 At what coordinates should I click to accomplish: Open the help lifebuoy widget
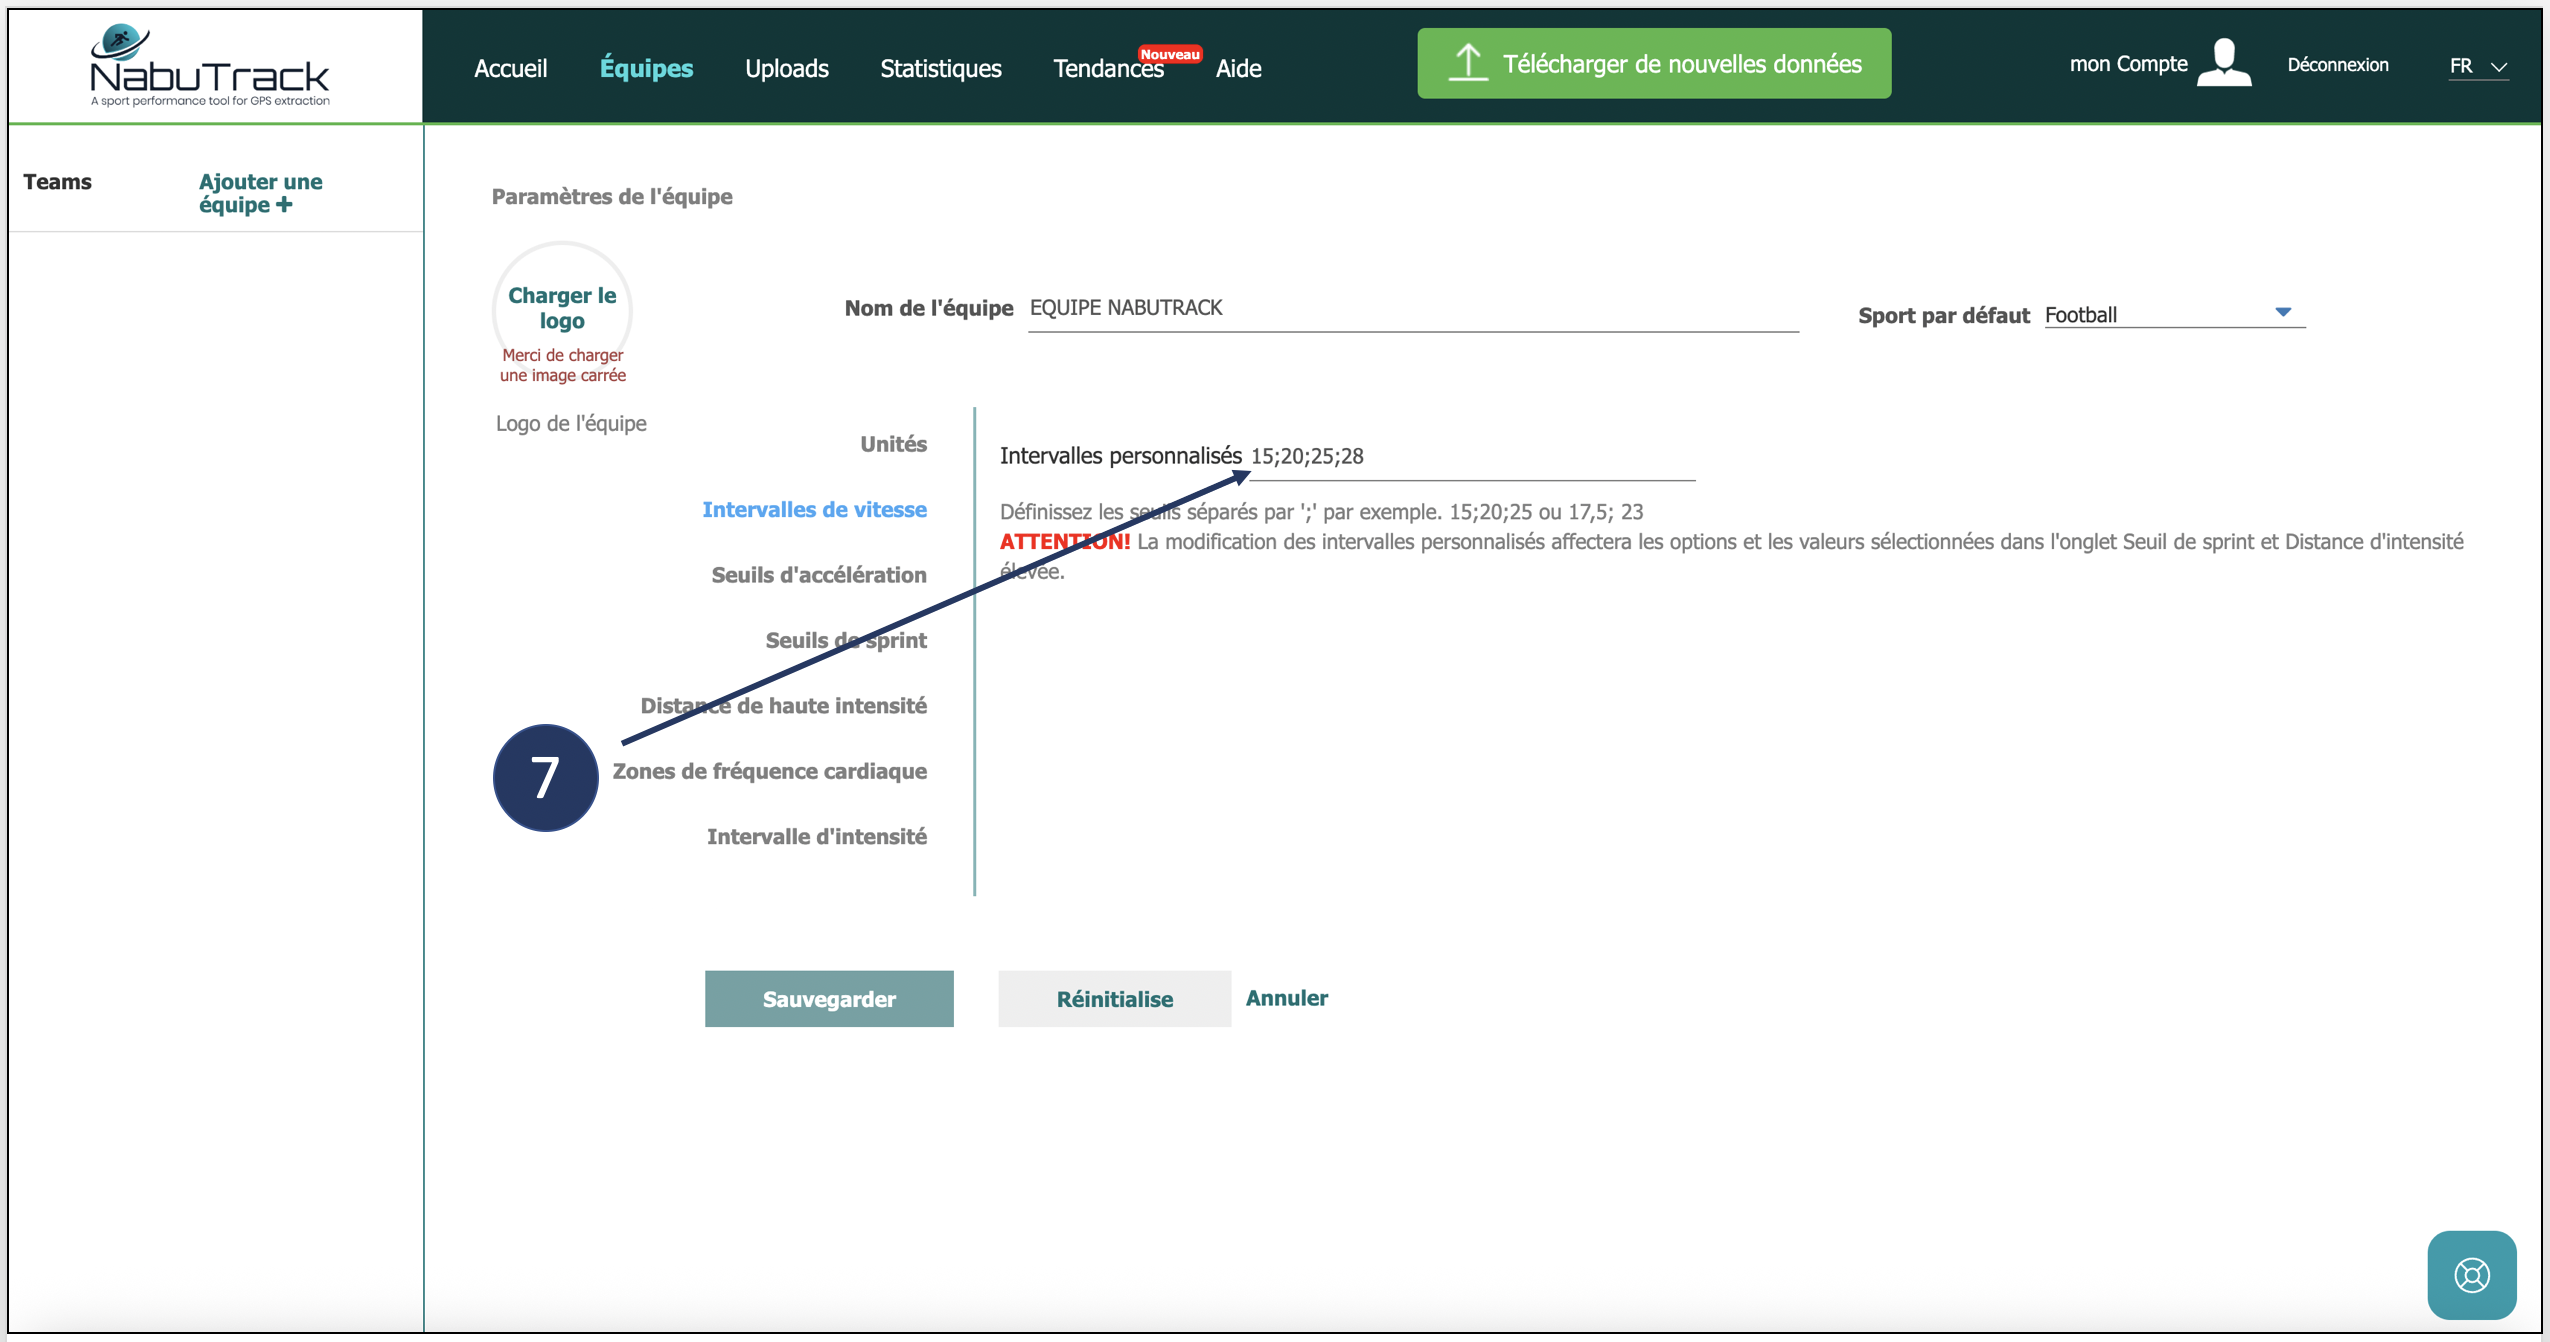(x=2471, y=1274)
